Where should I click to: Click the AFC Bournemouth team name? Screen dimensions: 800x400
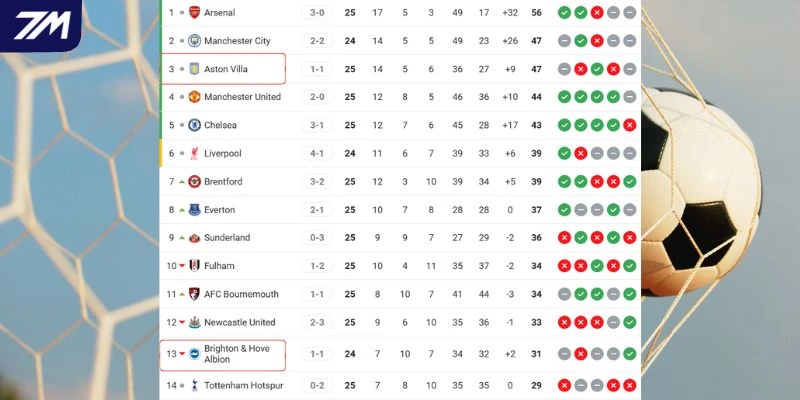[239, 294]
